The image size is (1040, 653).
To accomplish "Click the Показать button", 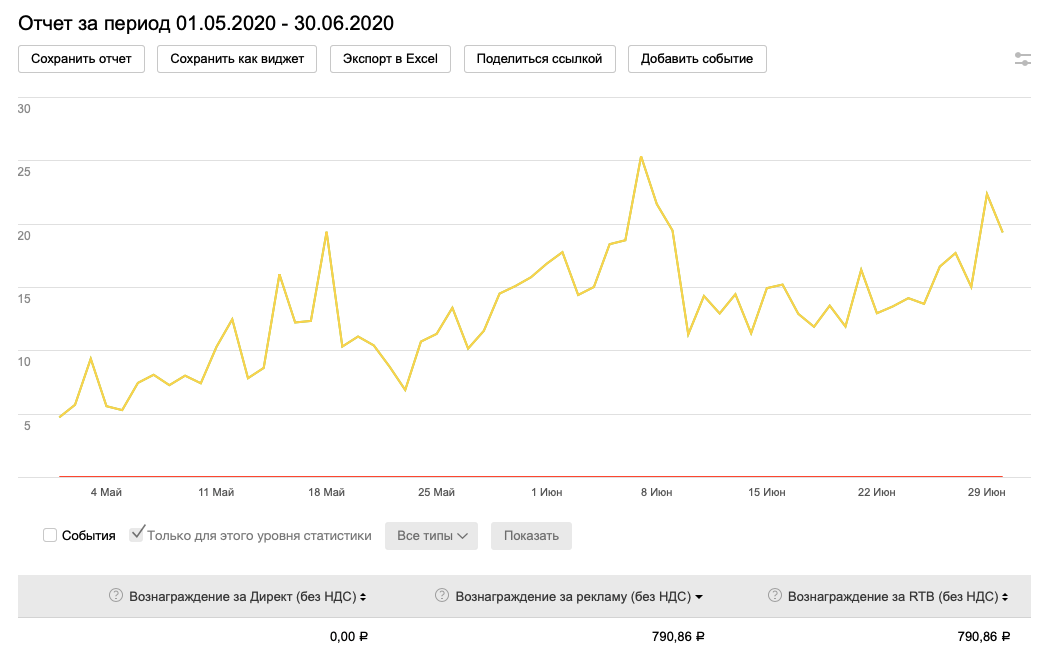I will (531, 536).
